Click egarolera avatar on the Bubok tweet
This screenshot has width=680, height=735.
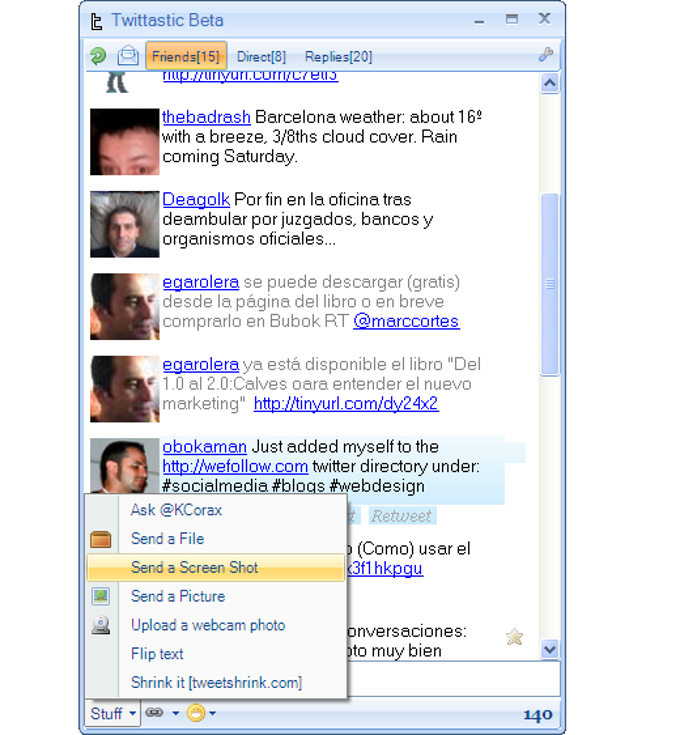(x=125, y=307)
